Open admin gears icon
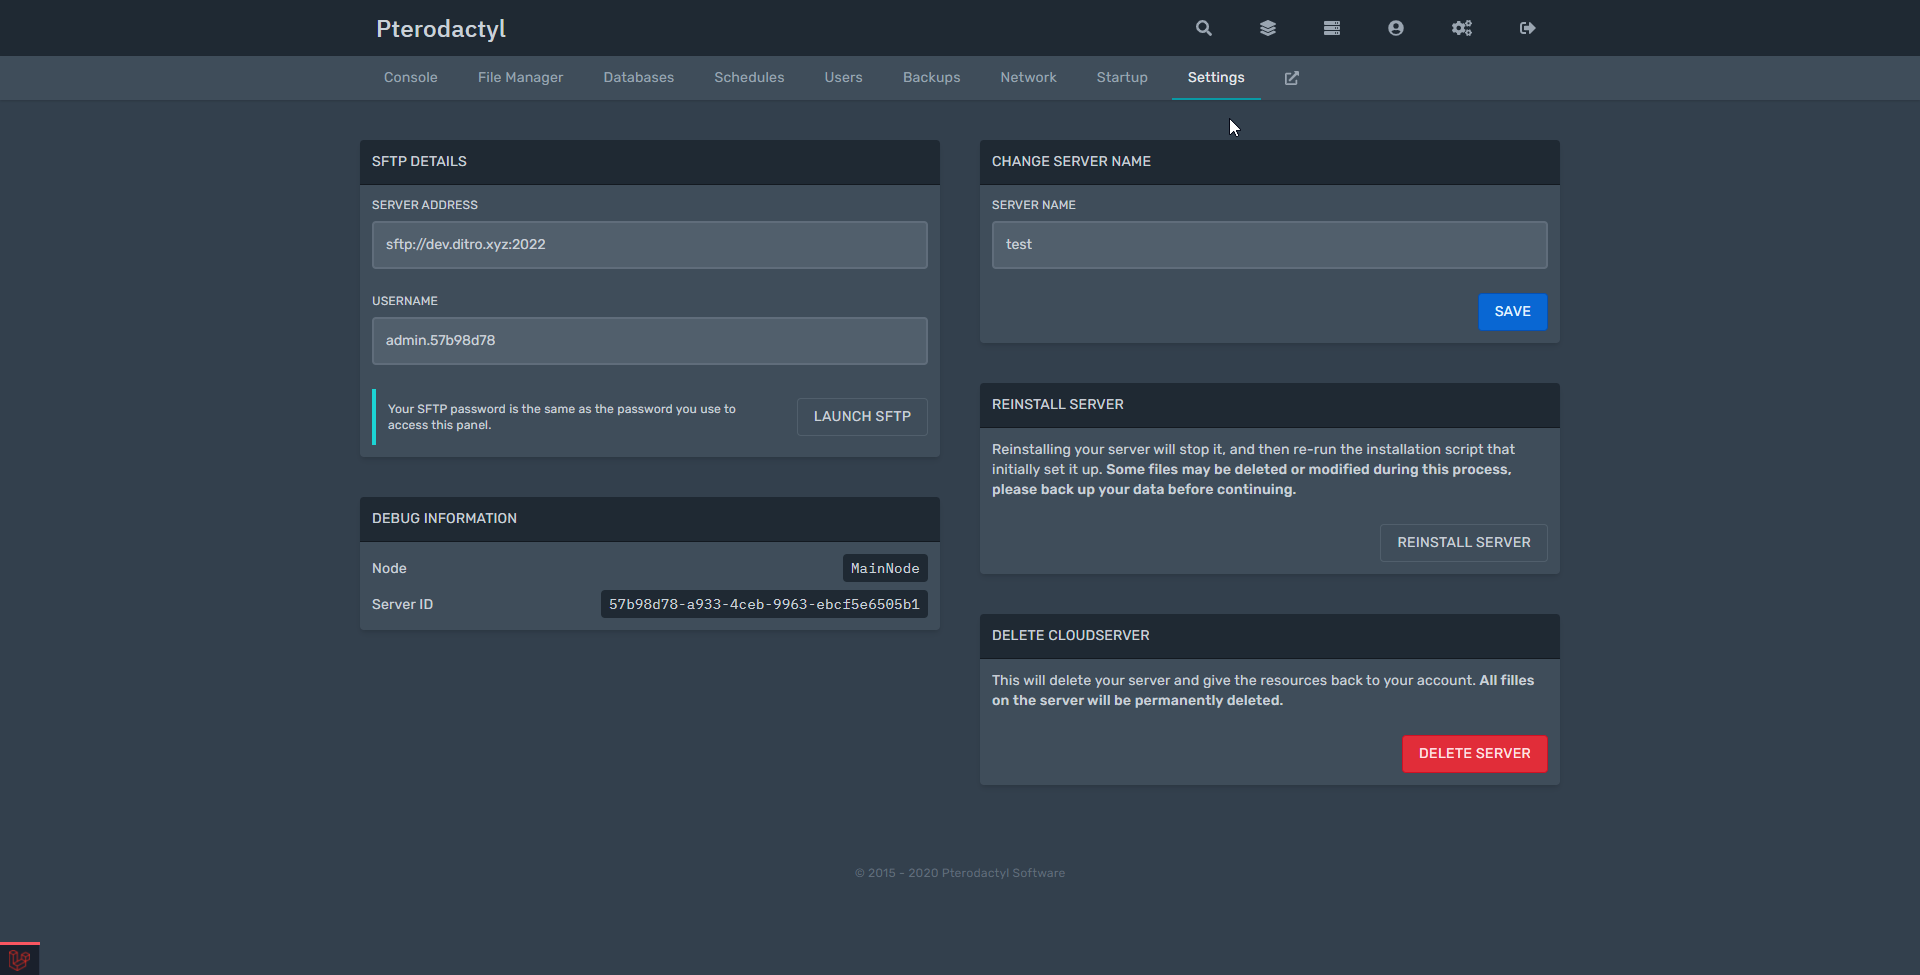This screenshot has width=1920, height=975. [1462, 28]
